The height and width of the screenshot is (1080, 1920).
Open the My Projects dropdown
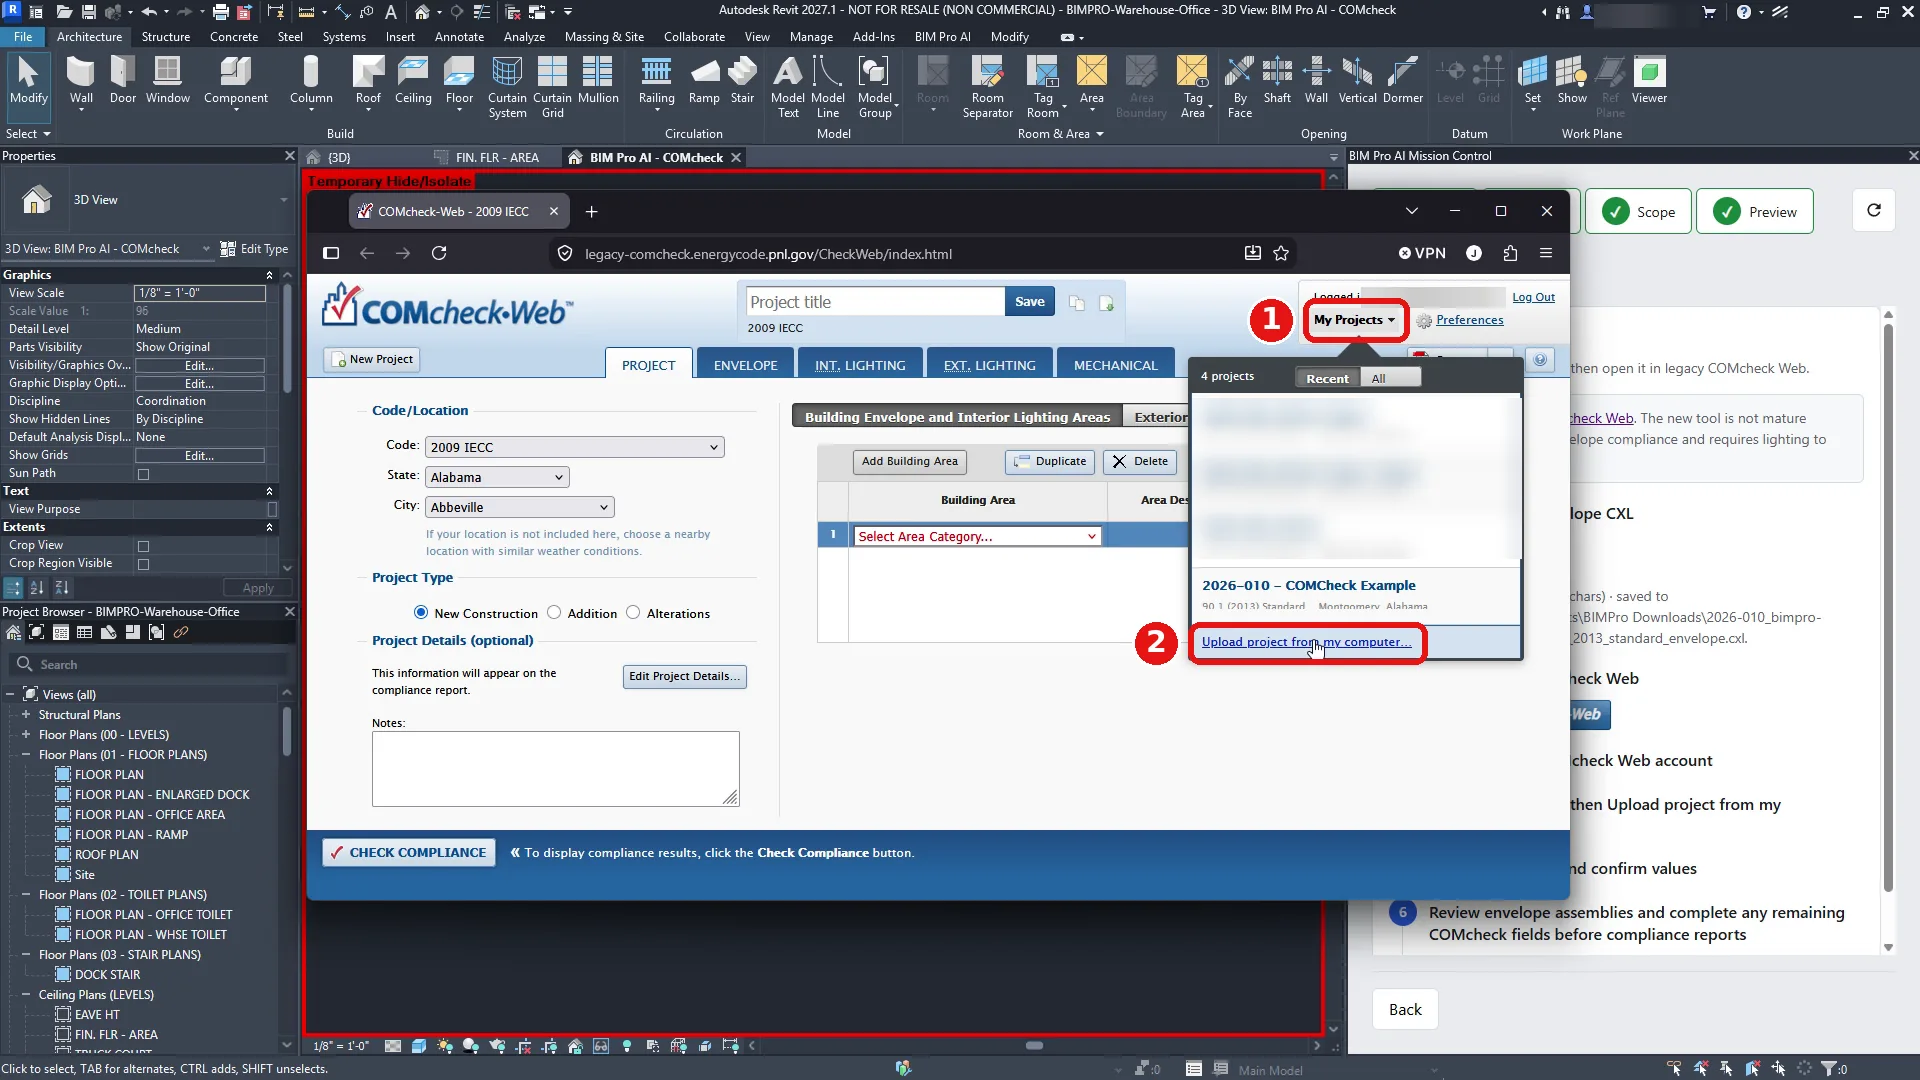(x=1354, y=320)
